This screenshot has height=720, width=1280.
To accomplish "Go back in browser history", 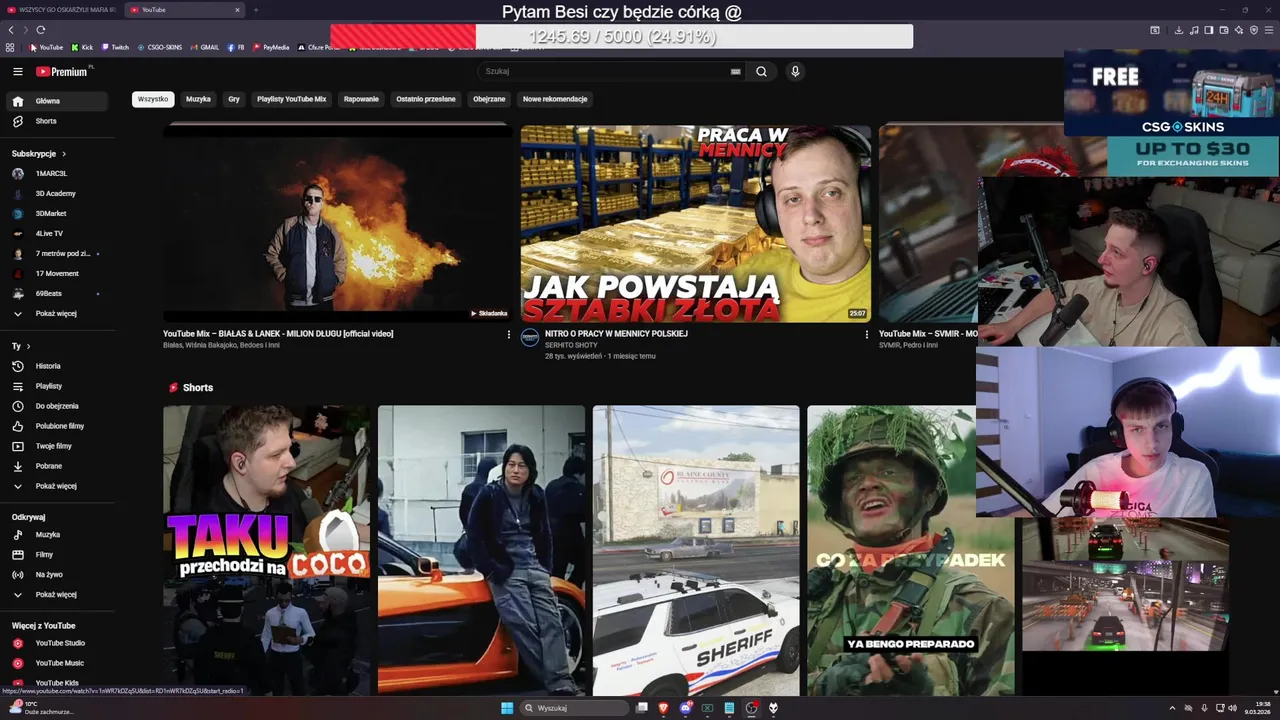I will click(x=11, y=30).
